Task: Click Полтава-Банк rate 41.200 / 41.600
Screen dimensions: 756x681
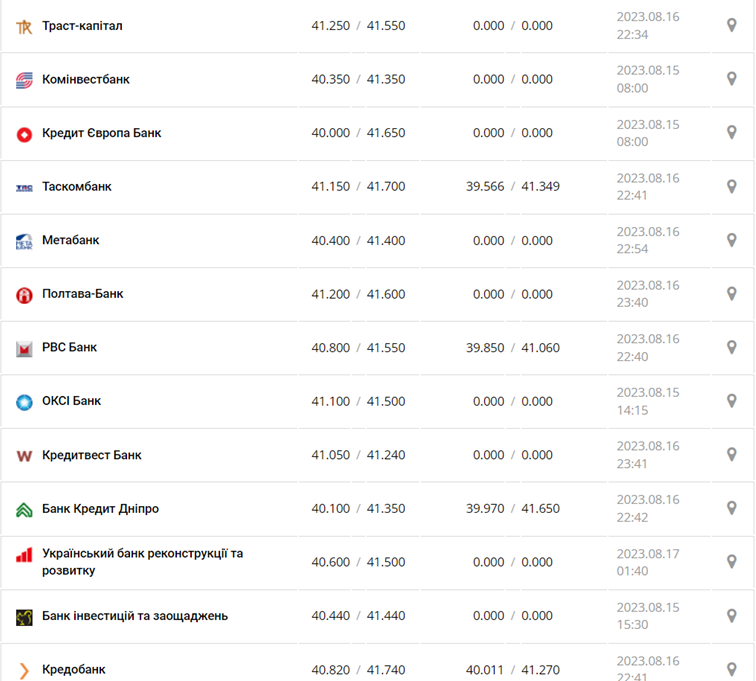Action: coord(358,295)
